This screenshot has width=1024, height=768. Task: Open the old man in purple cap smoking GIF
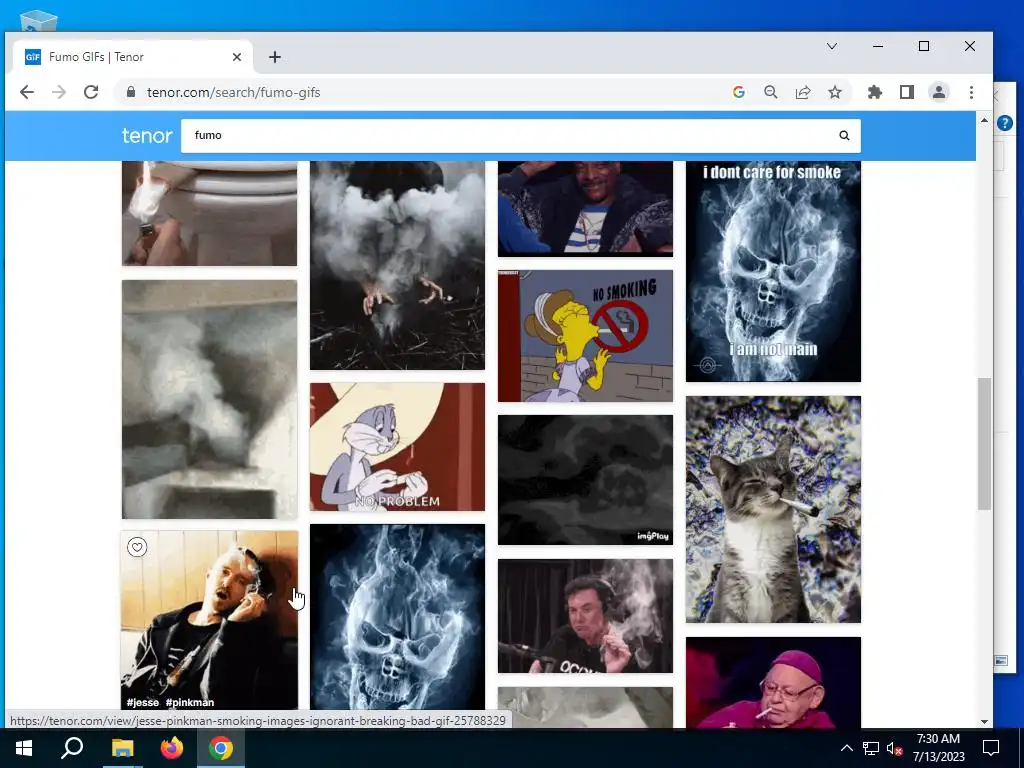(773, 683)
